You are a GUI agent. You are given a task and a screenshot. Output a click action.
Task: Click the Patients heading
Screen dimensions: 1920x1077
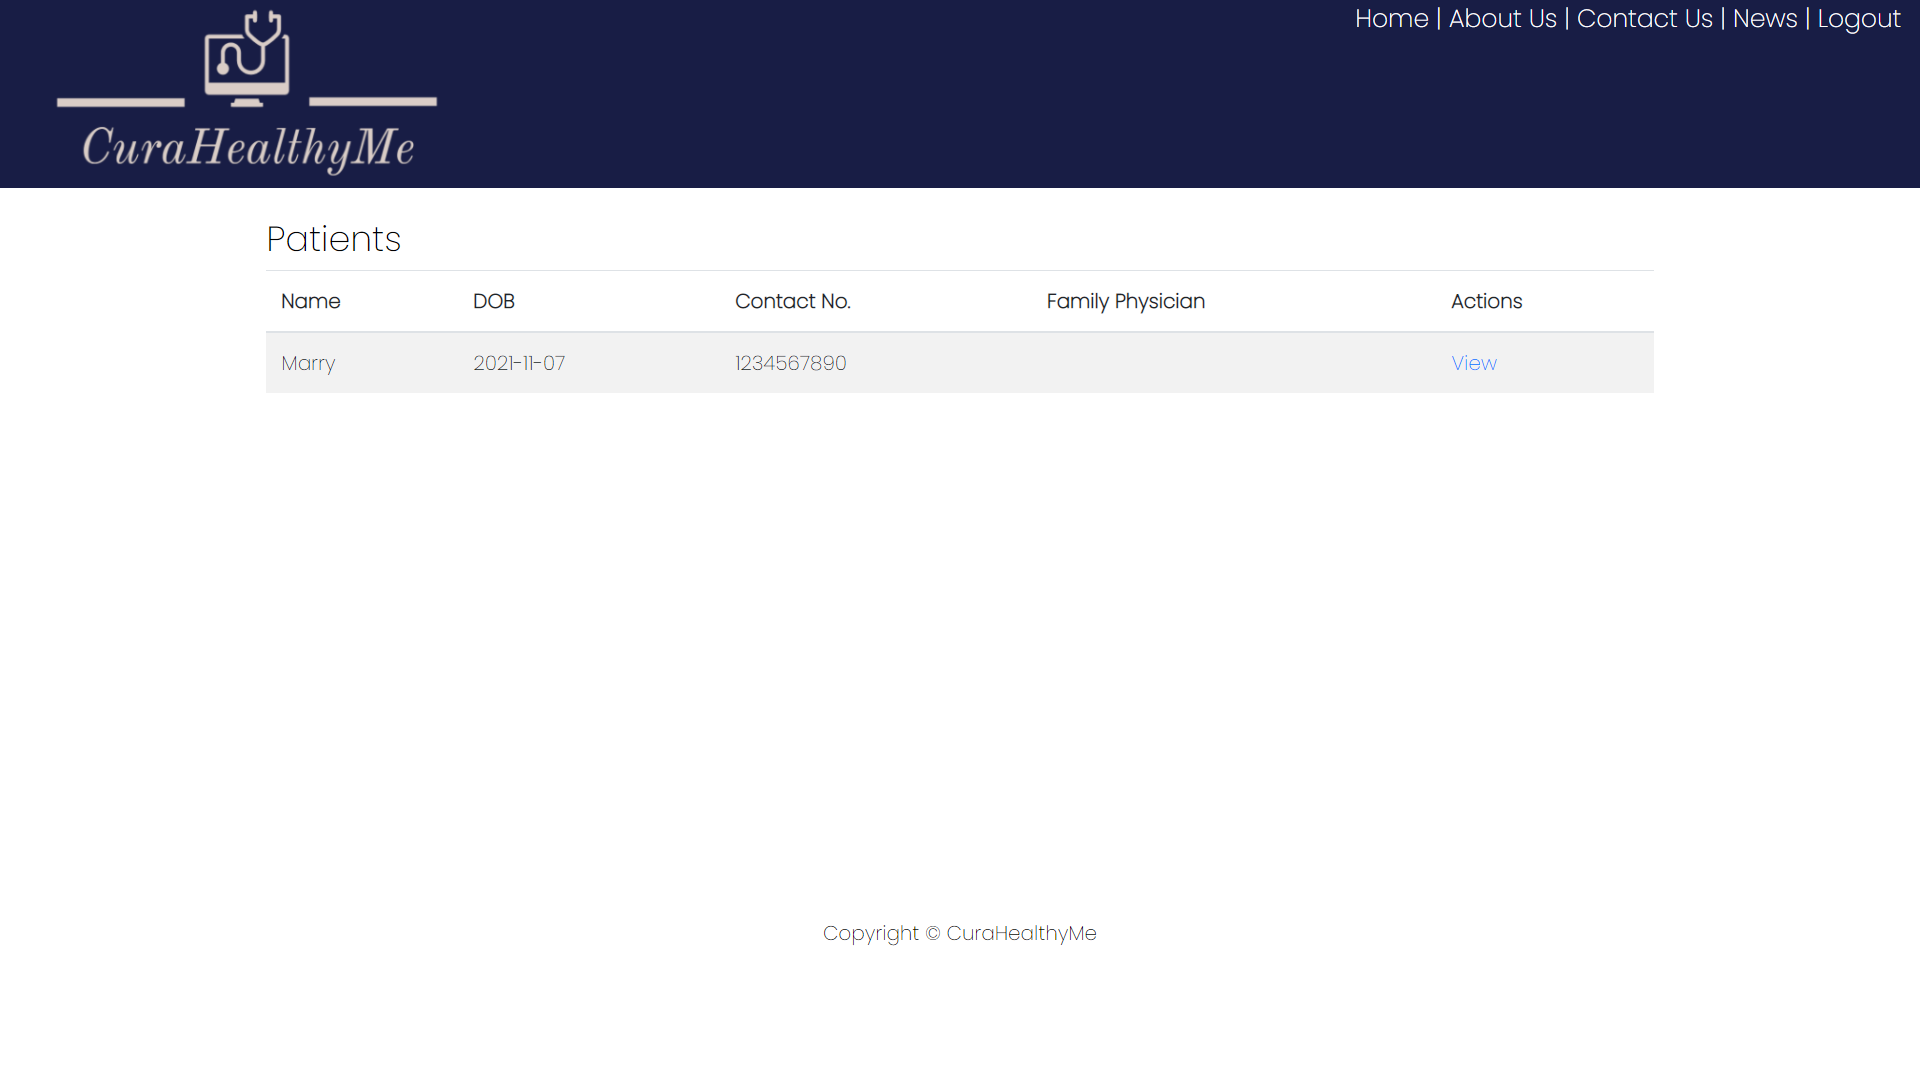(x=334, y=239)
